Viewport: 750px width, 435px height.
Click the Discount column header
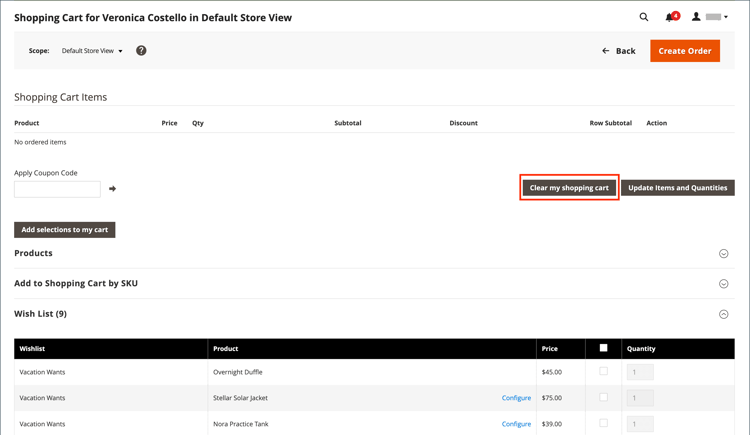[463, 123]
